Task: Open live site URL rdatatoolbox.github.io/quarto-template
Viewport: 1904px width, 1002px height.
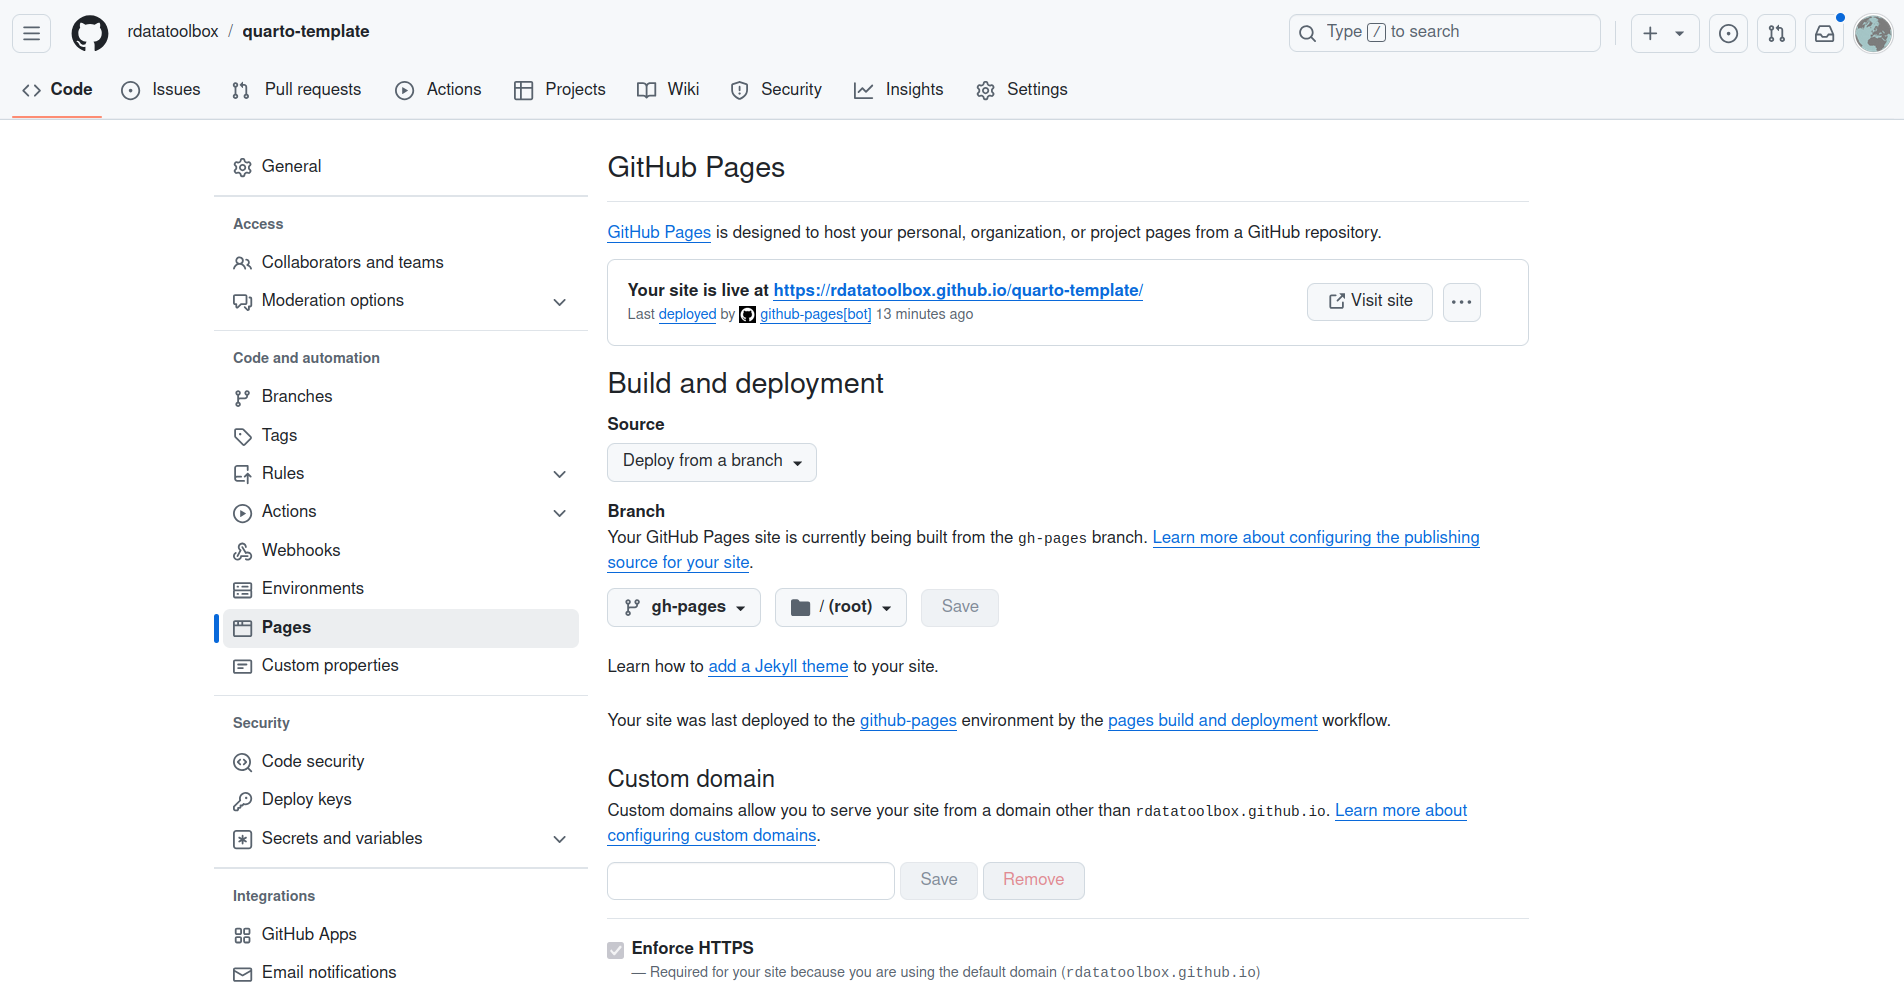Action: (x=958, y=290)
